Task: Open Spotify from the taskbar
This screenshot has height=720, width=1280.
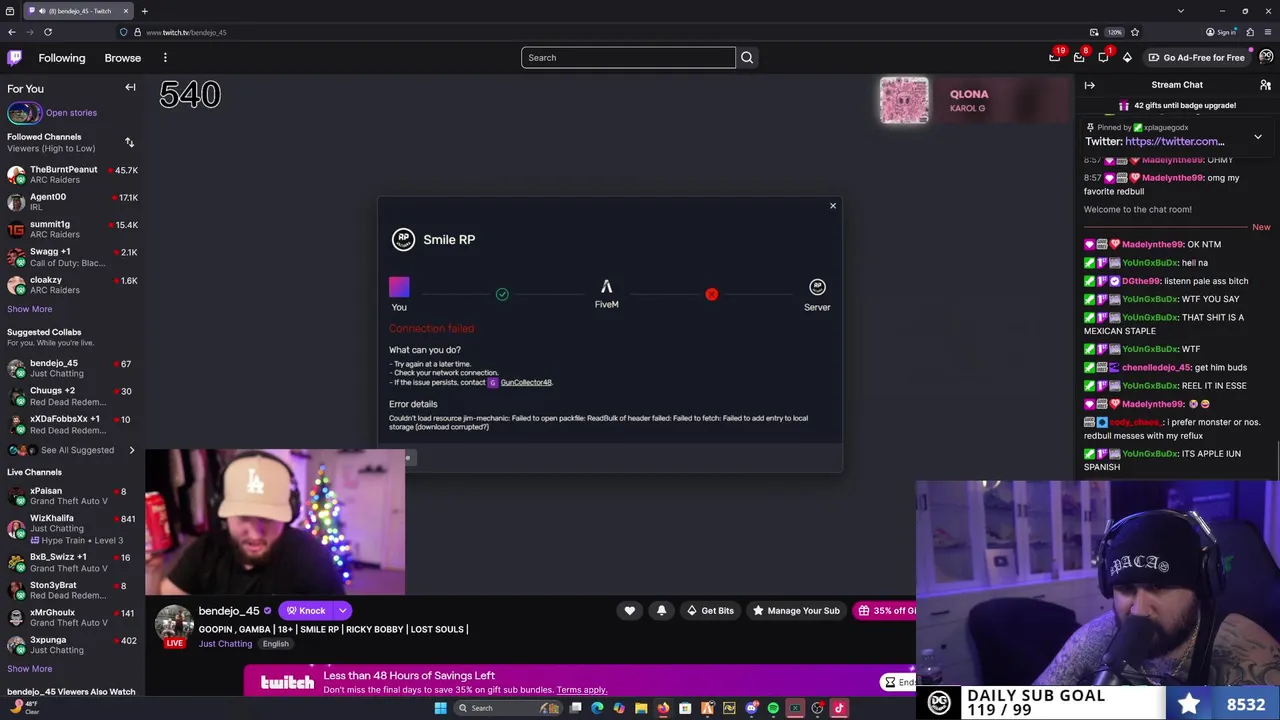Action: pyautogui.click(x=773, y=708)
